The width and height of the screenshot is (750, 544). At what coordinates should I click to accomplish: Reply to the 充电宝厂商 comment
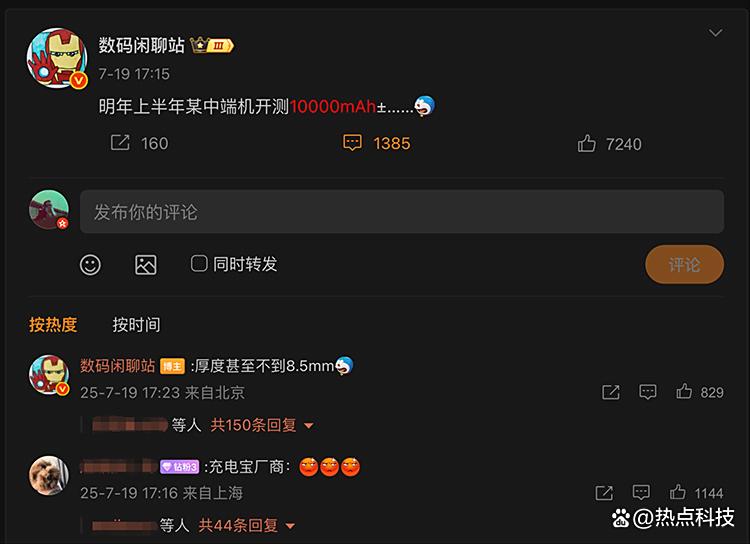pyautogui.click(x=641, y=492)
